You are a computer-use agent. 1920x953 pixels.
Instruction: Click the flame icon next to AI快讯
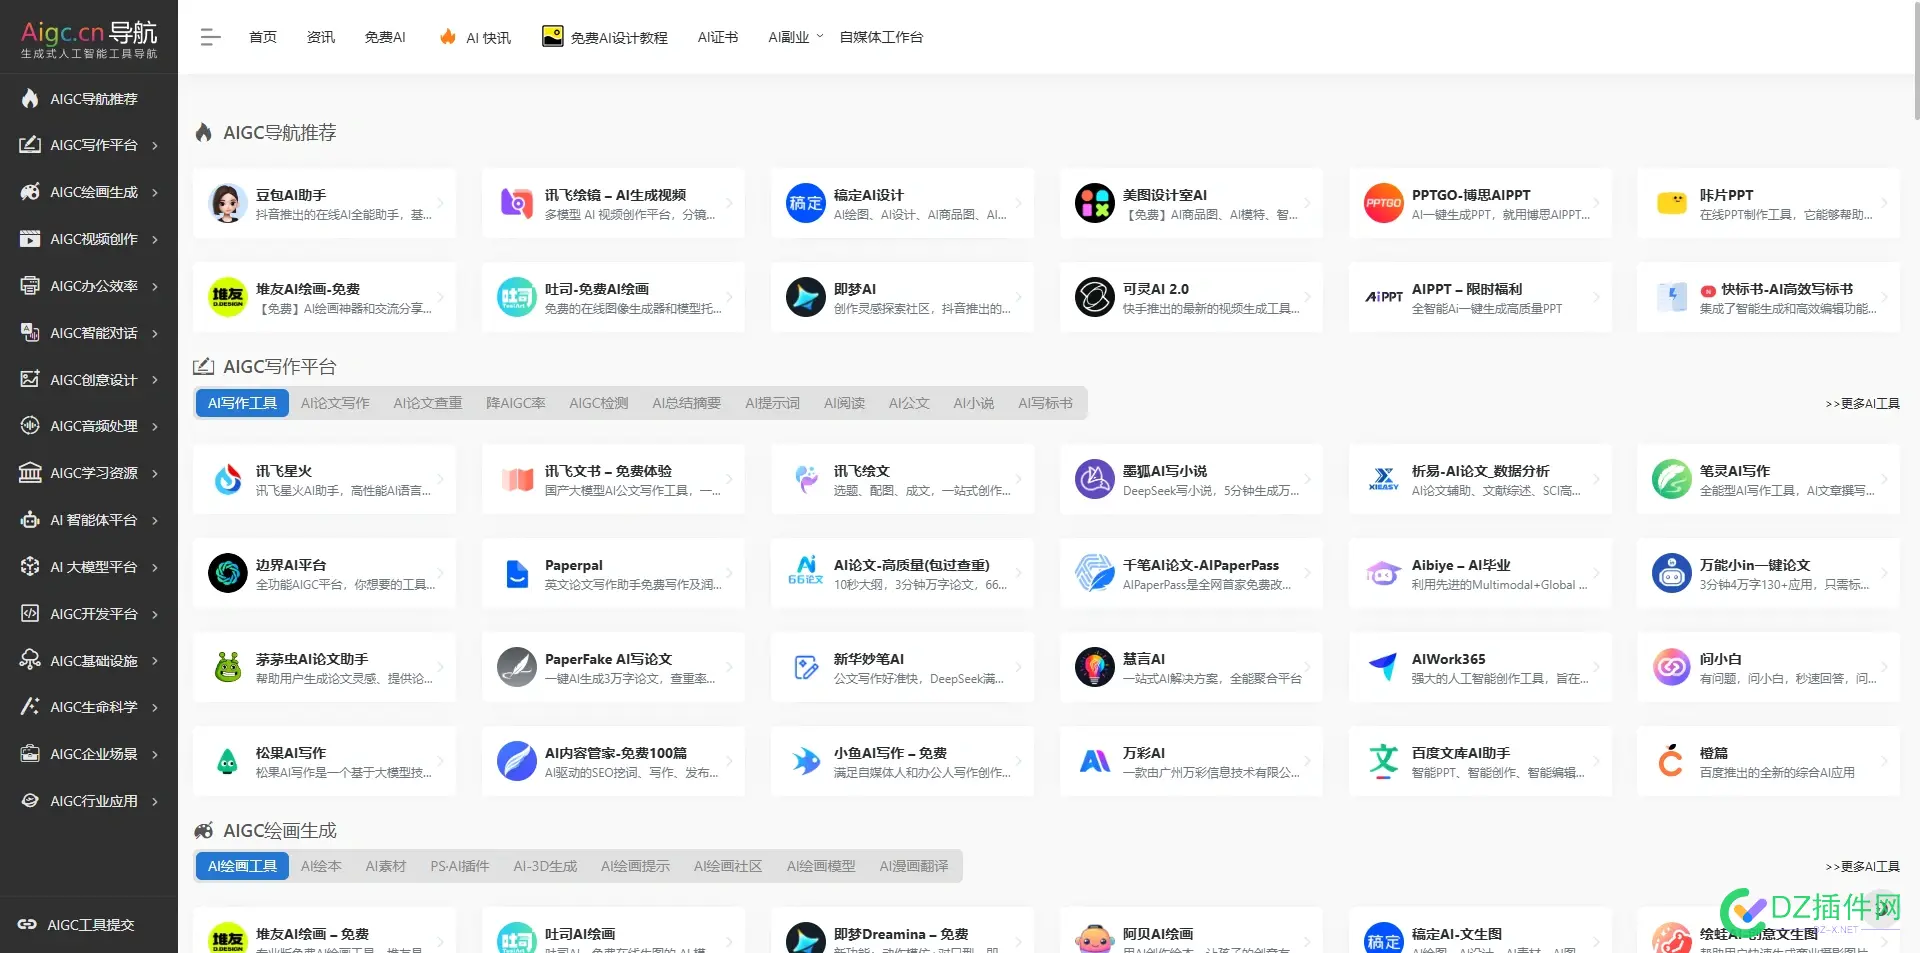point(447,36)
